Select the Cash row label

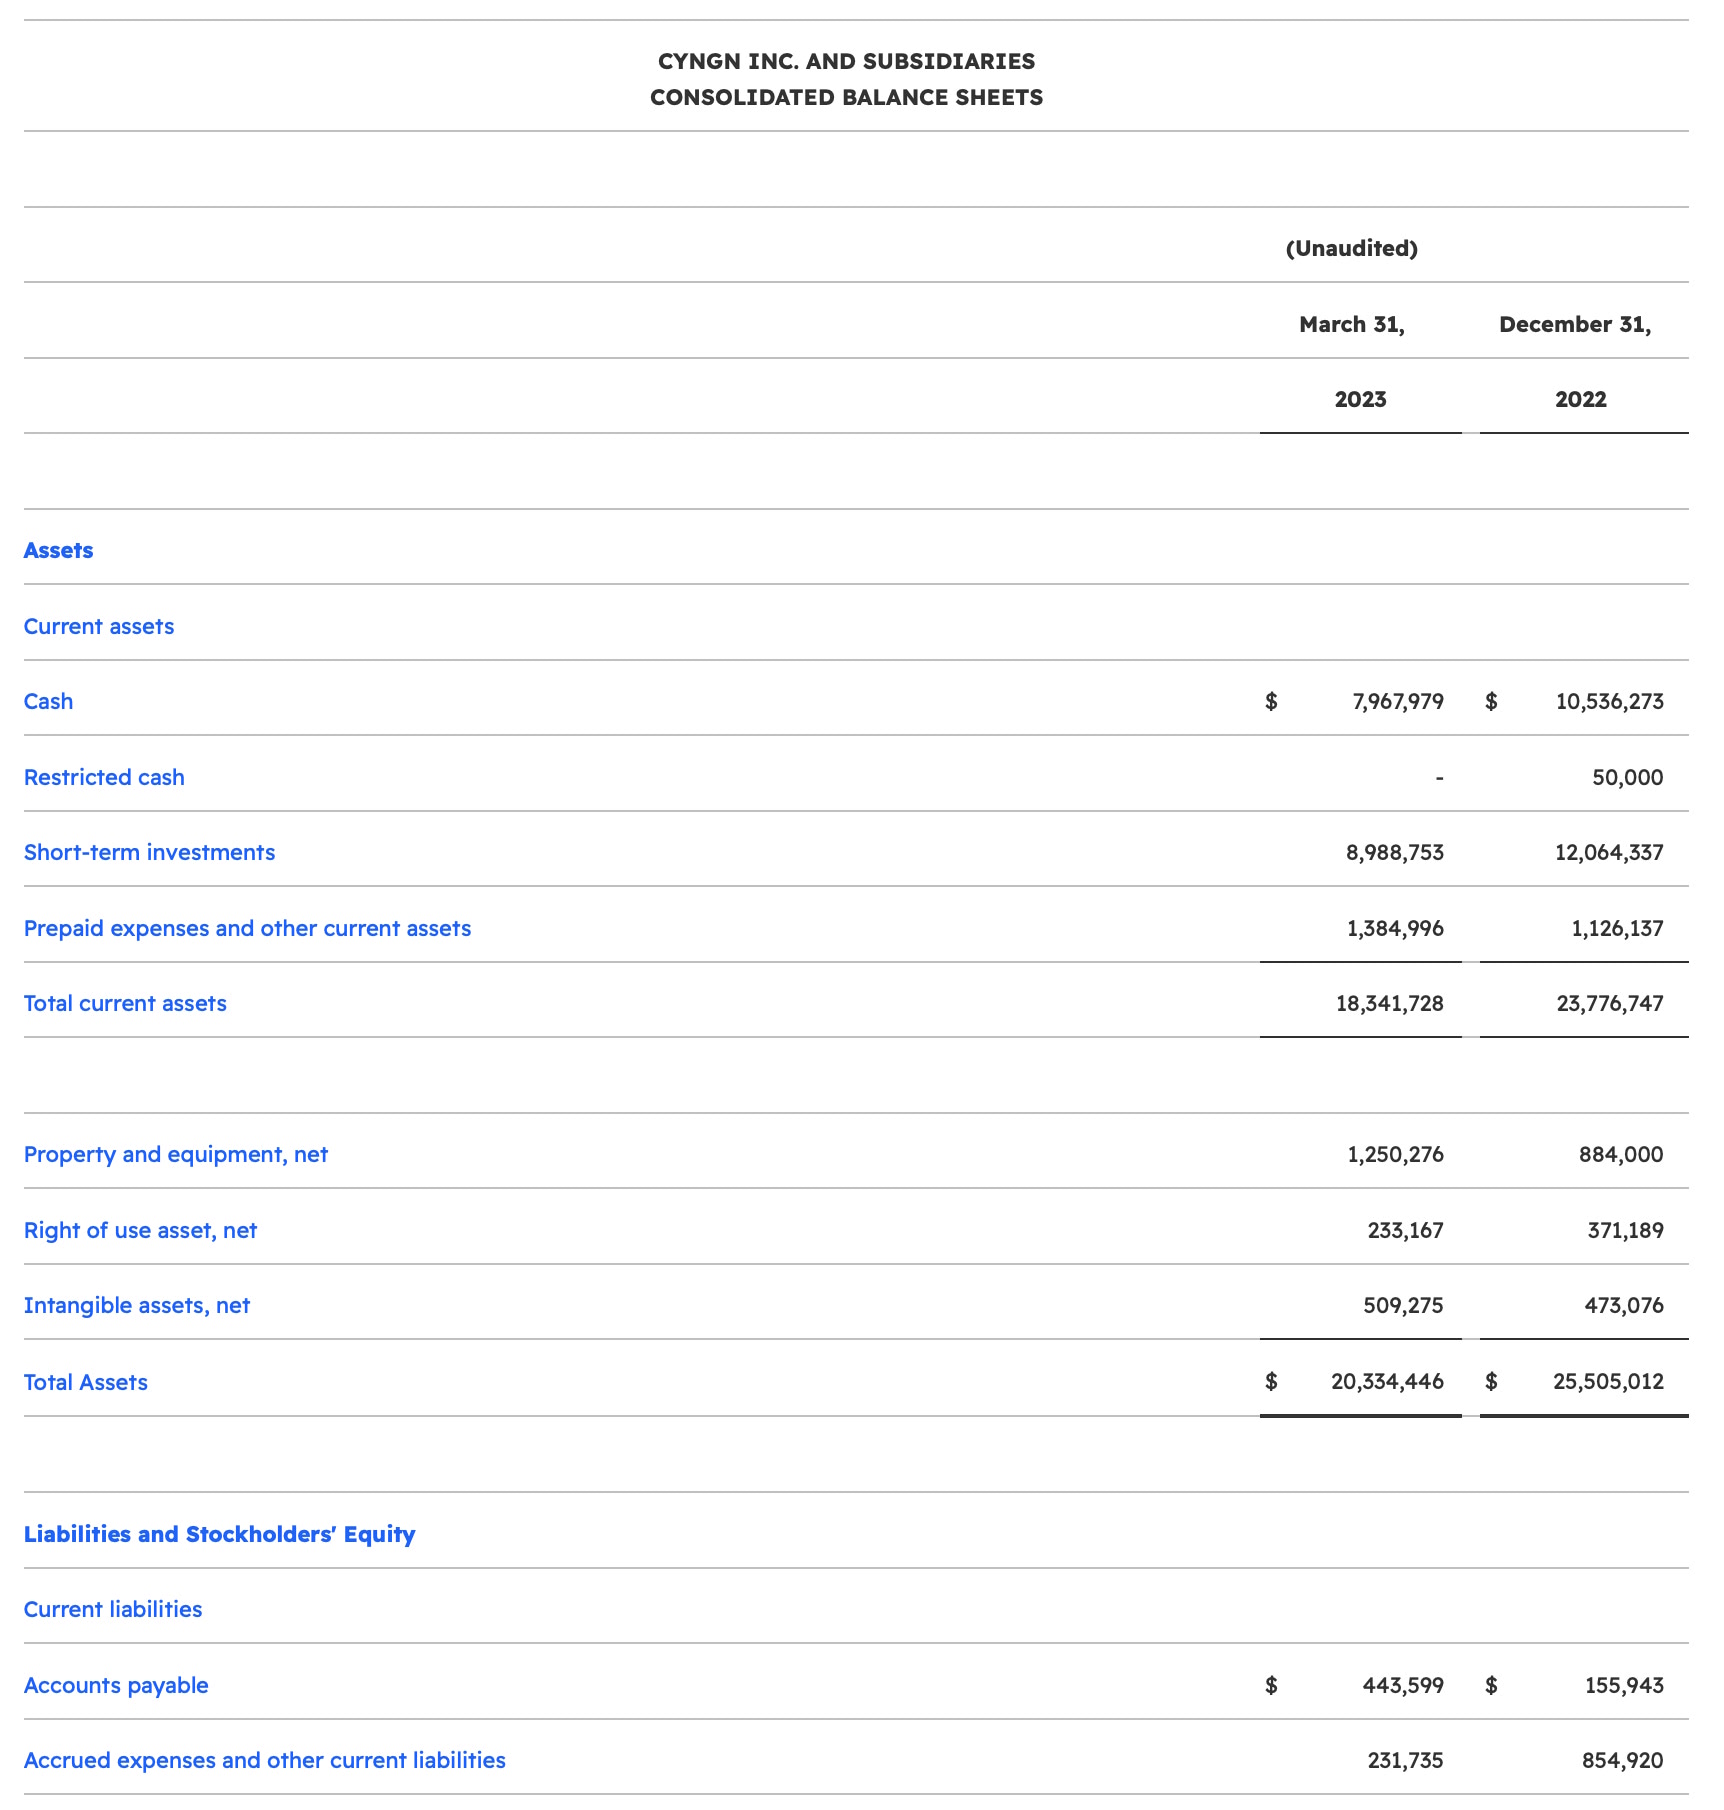[x=48, y=702]
